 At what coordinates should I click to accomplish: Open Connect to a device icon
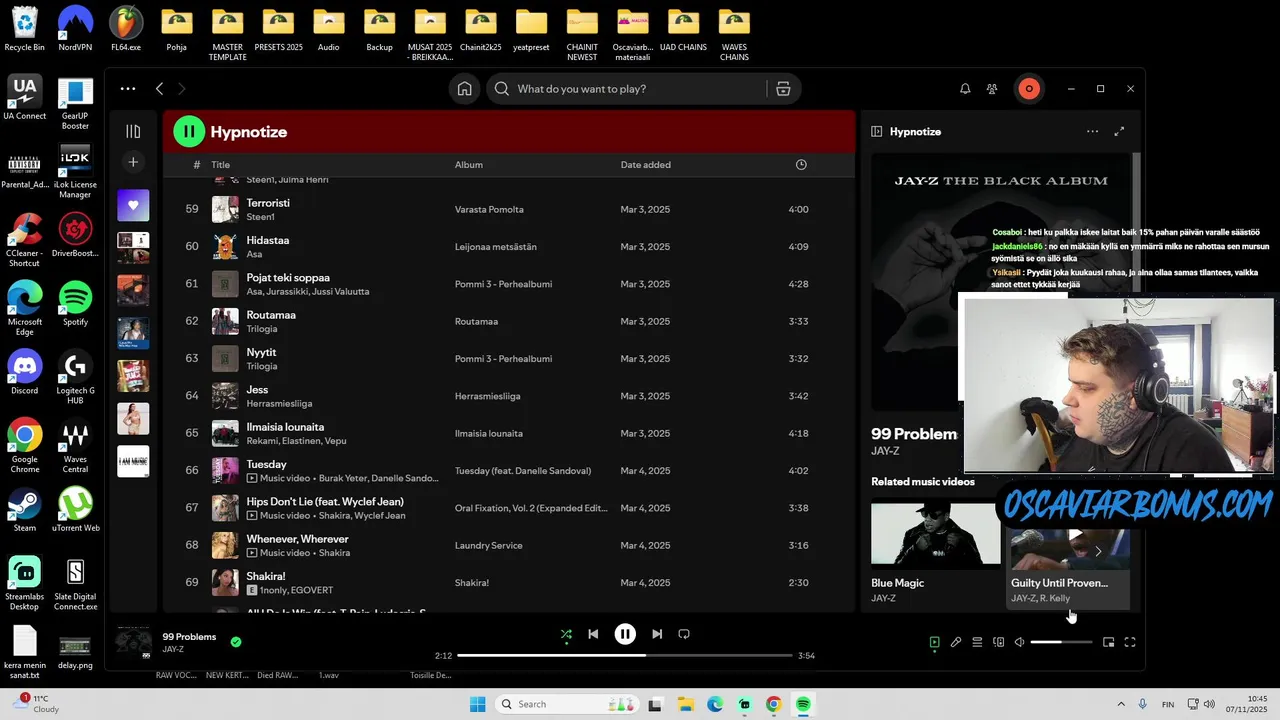(x=998, y=642)
